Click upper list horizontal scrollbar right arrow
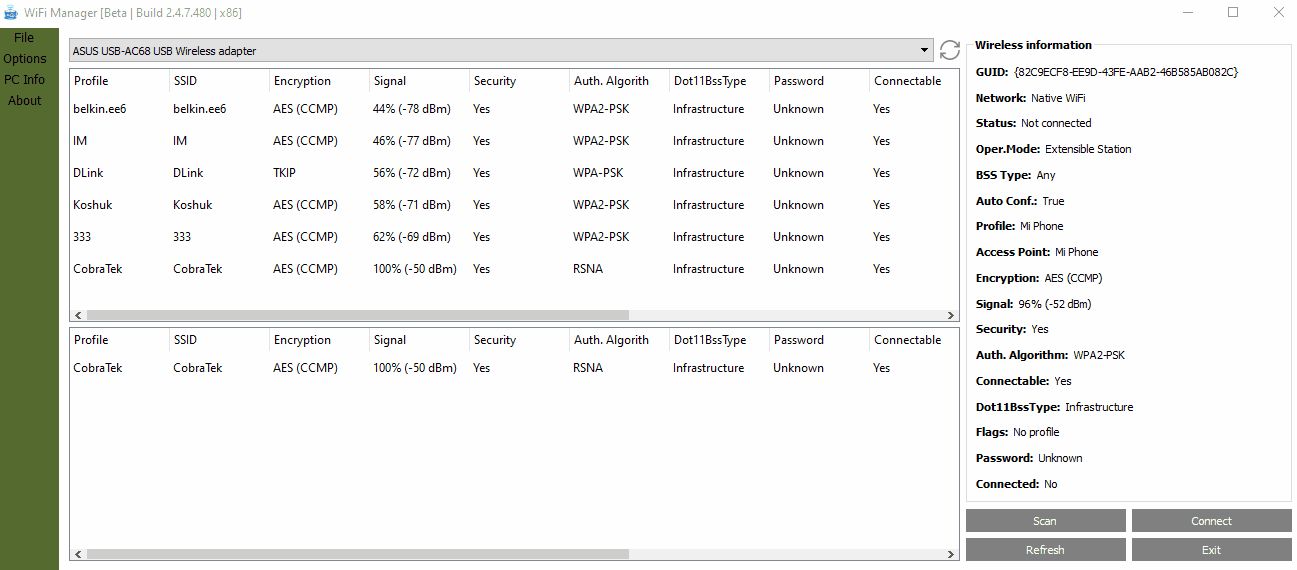 (x=951, y=315)
